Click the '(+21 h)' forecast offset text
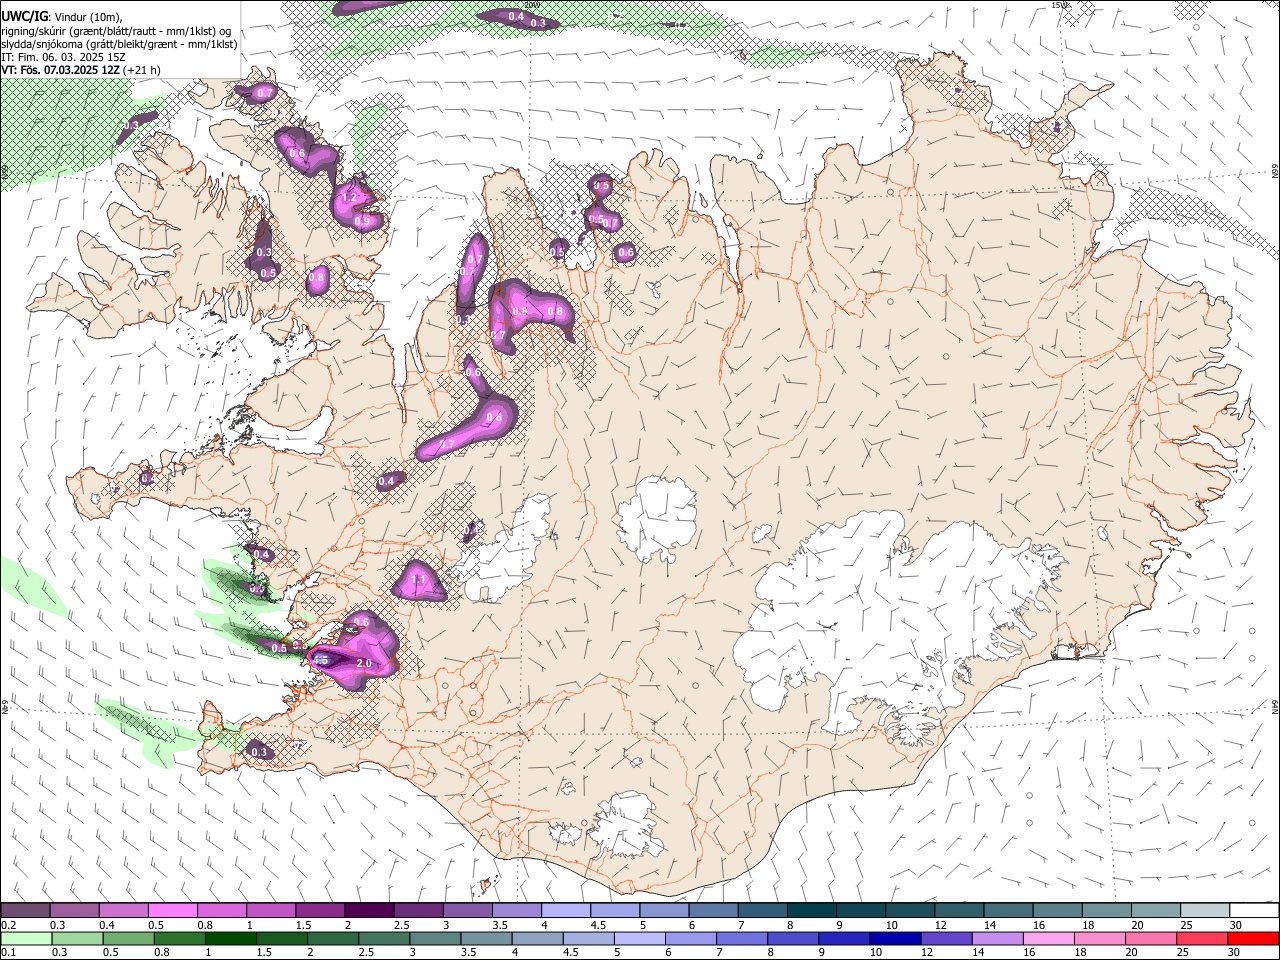The height and width of the screenshot is (960, 1280). tap(143, 70)
